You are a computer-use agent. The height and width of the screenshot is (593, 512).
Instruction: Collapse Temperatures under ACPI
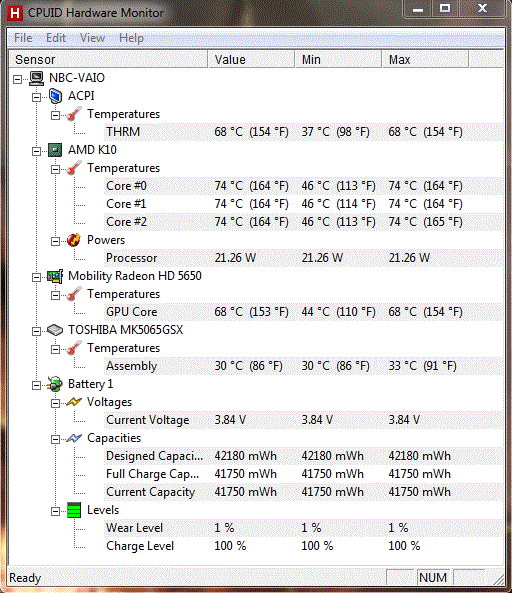pos(55,115)
